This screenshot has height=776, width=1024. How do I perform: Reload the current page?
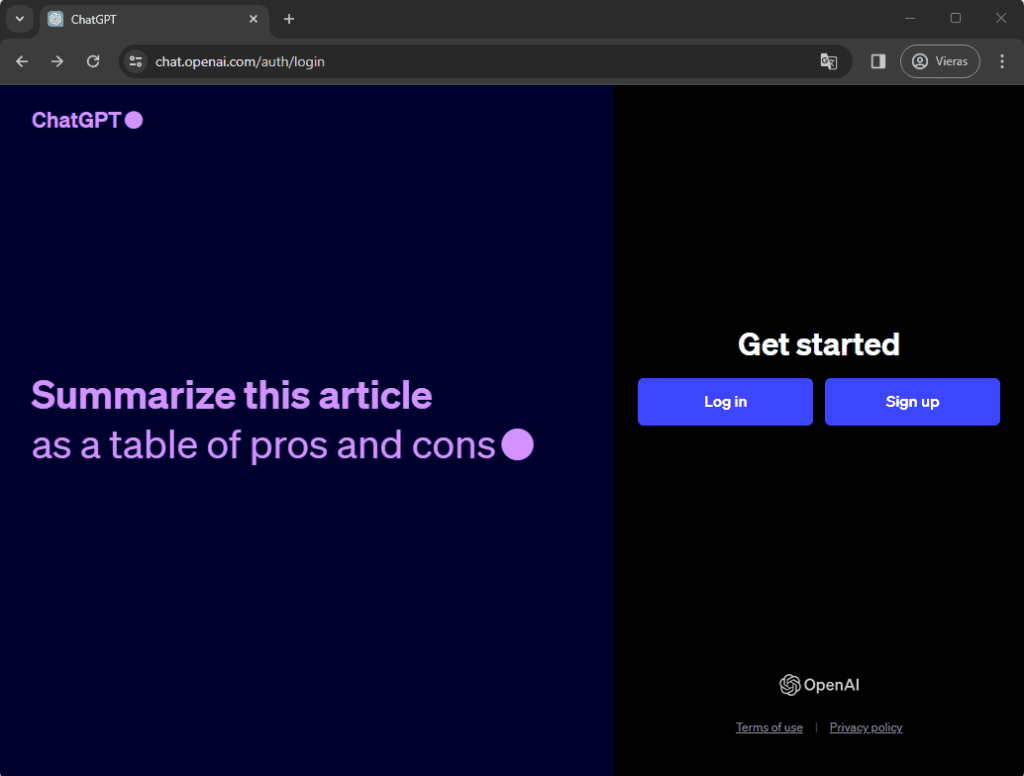tap(93, 61)
